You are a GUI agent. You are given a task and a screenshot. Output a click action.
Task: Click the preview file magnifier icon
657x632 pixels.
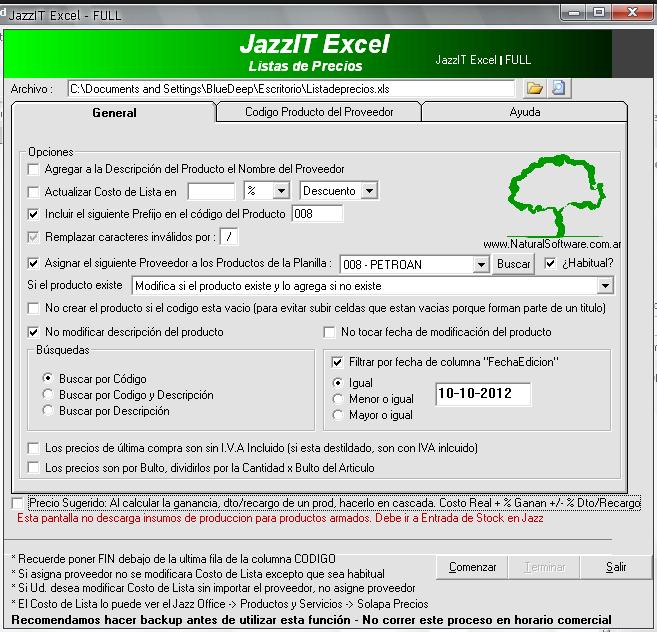(x=559, y=88)
